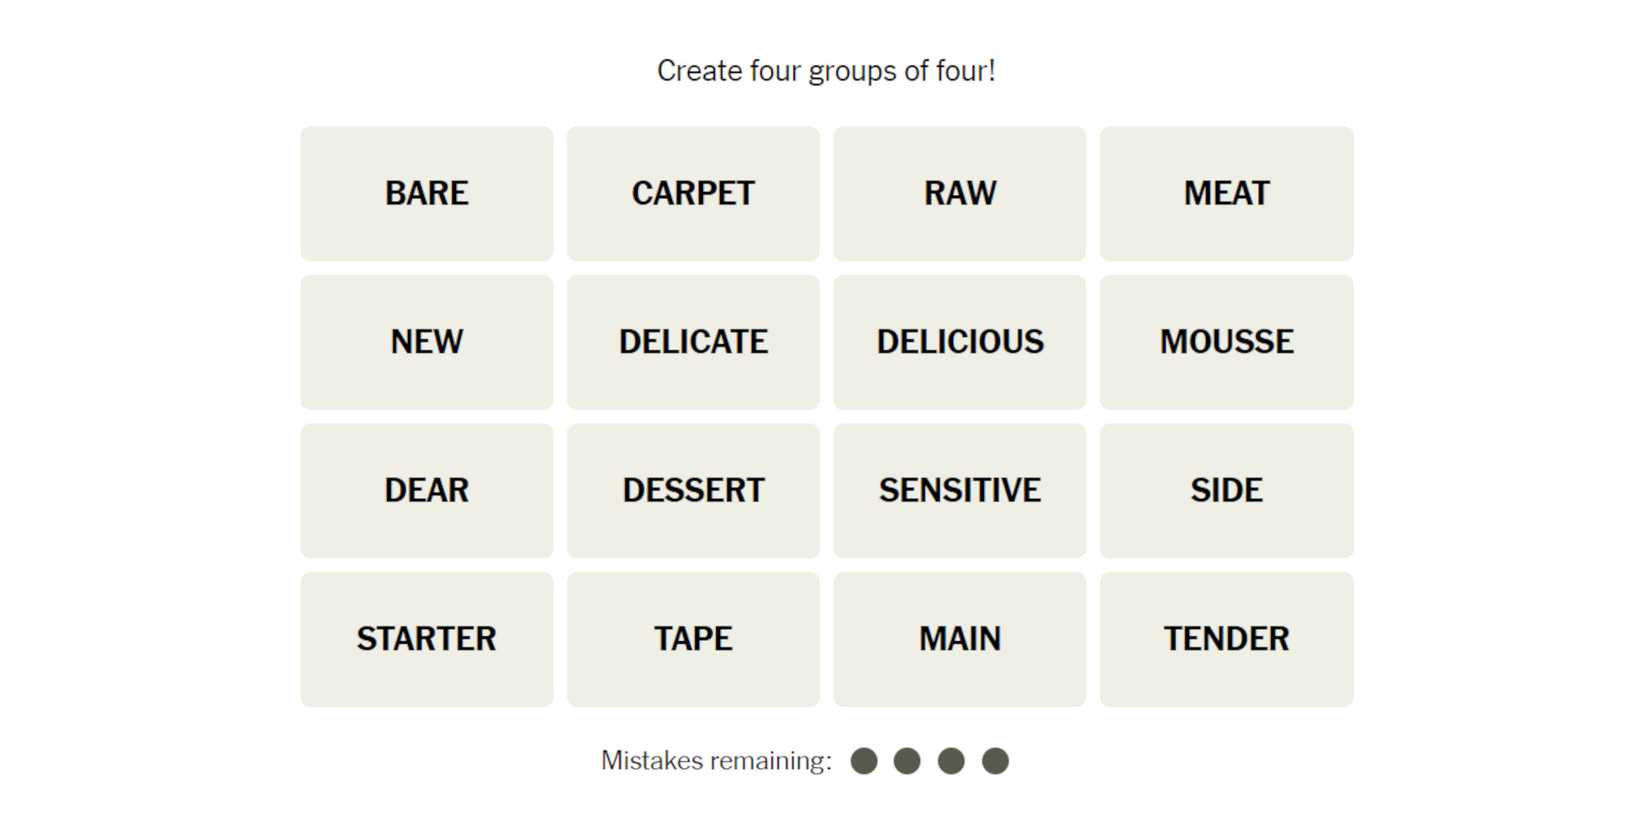This screenshot has height=825, width=1650.
Task: Select the BARE word tile
Action: (427, 193)
